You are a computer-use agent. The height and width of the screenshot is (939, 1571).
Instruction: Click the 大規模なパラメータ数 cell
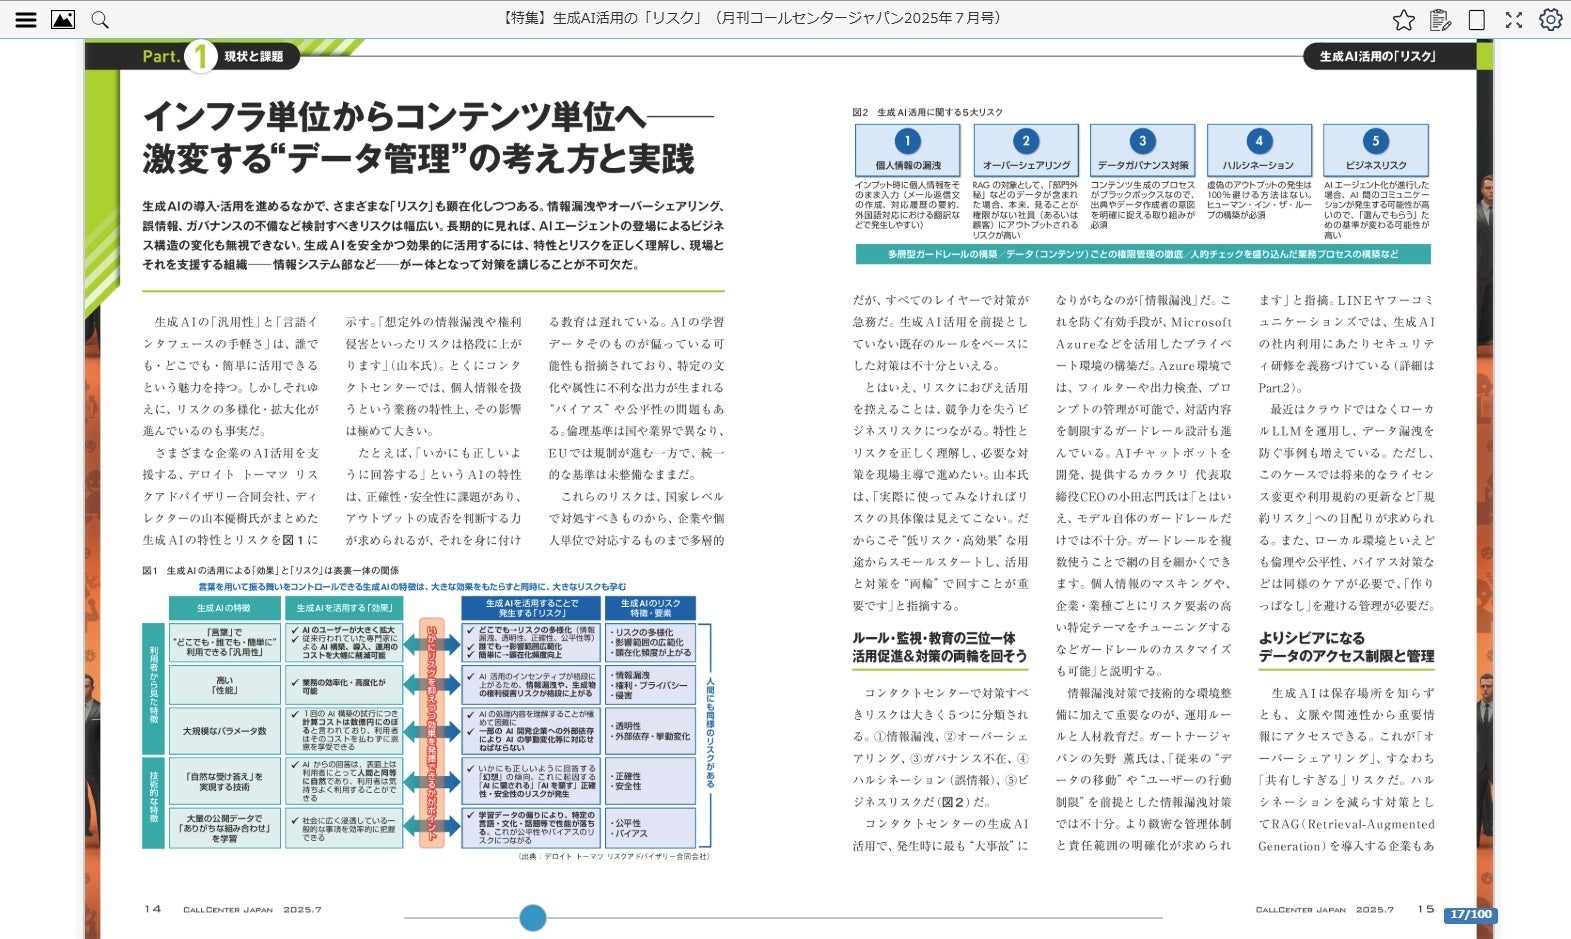(x=224, y=731)
